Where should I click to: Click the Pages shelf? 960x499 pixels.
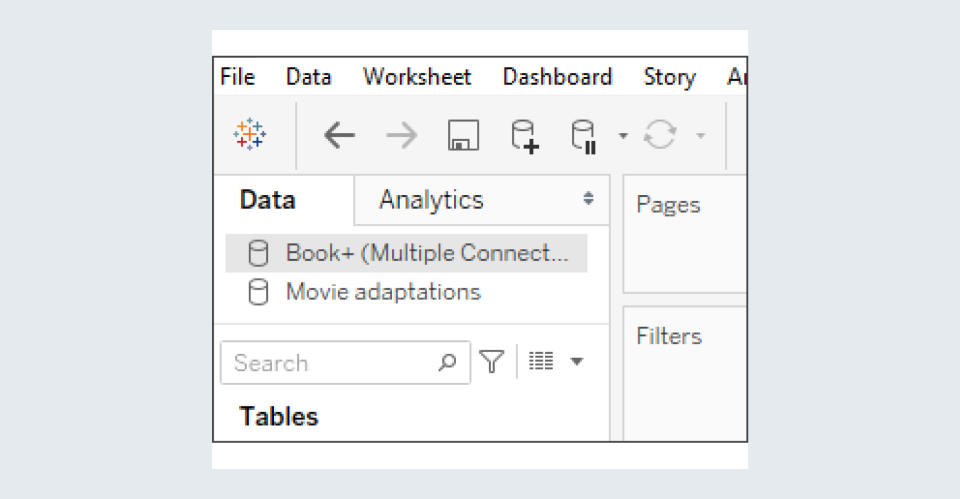(x=685, y=234)
